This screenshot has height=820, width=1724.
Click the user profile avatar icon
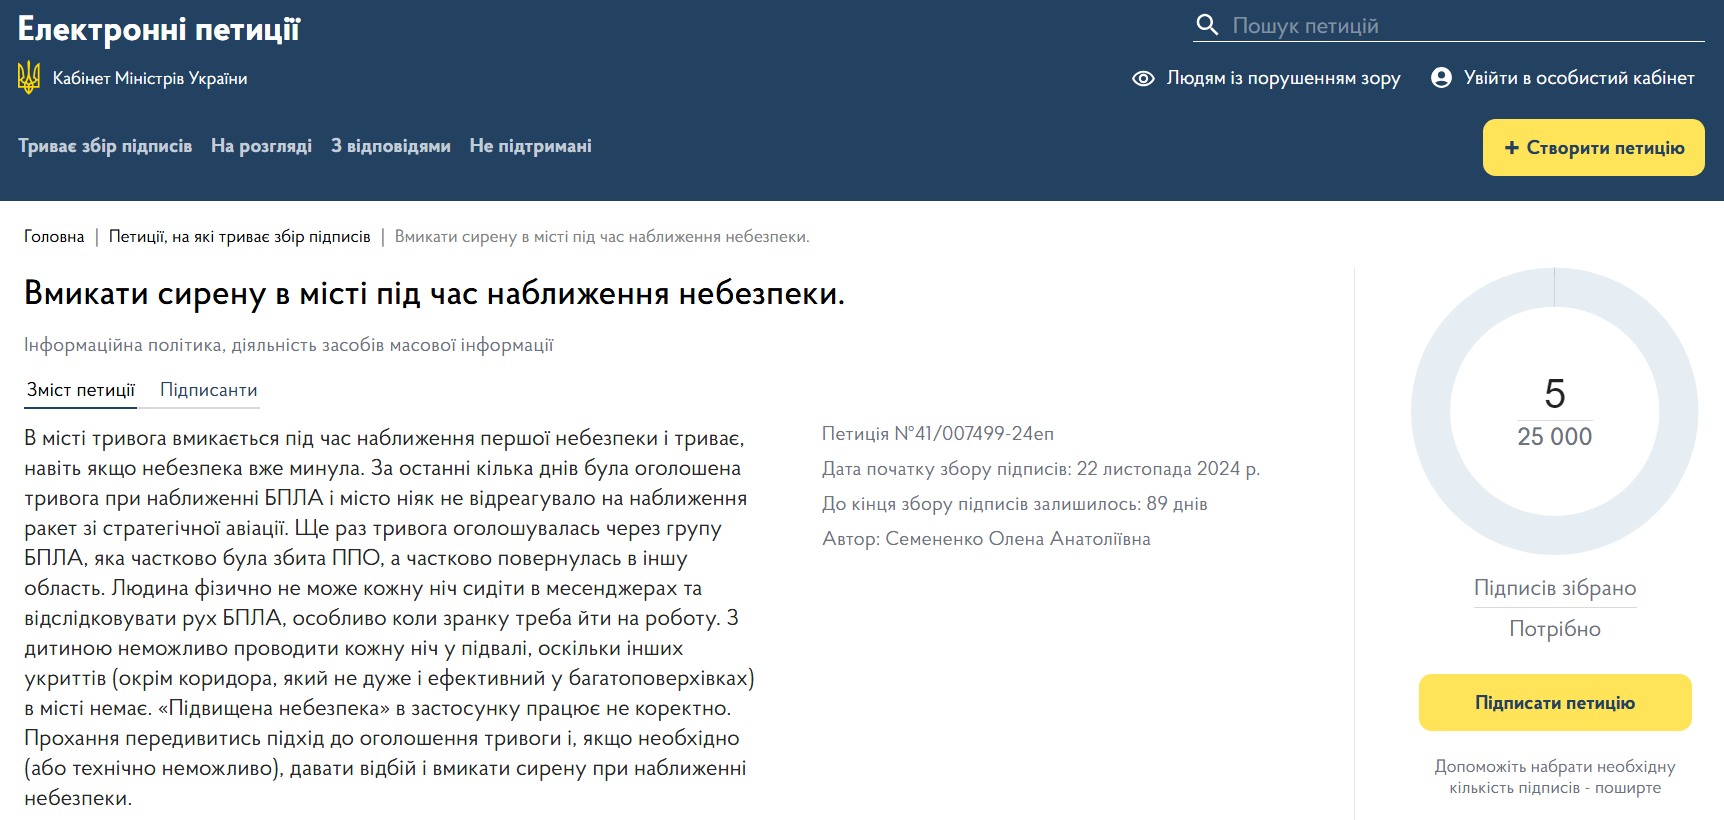[1441, 78]
